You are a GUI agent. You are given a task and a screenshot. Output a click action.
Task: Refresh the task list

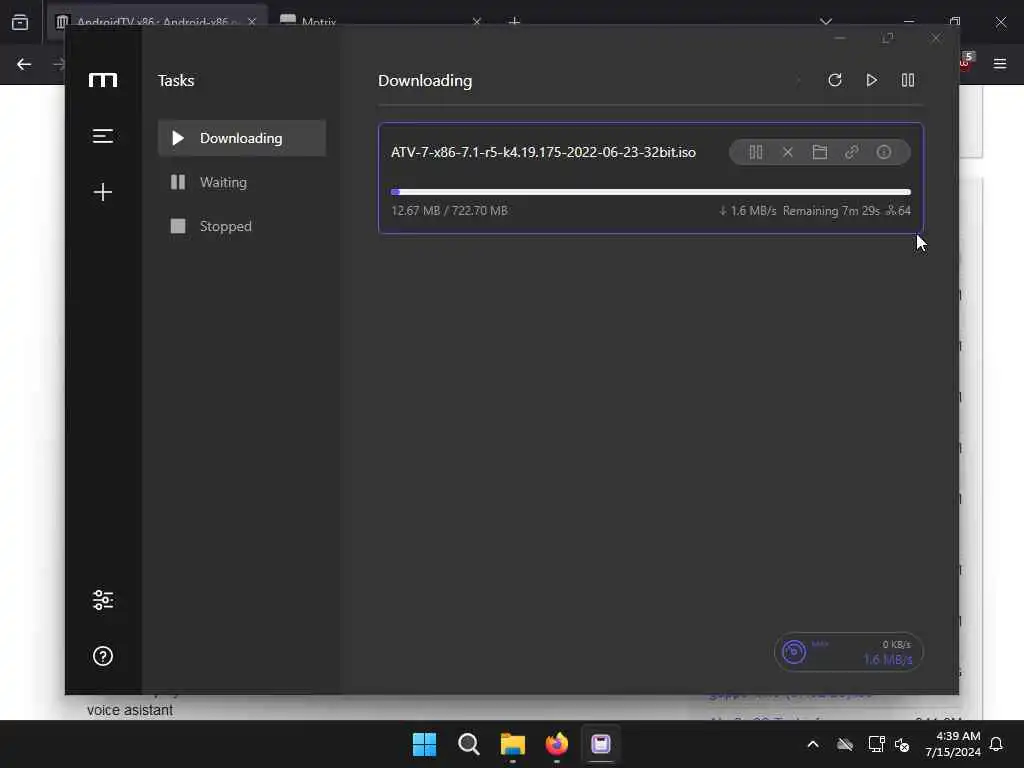[835, 80]
